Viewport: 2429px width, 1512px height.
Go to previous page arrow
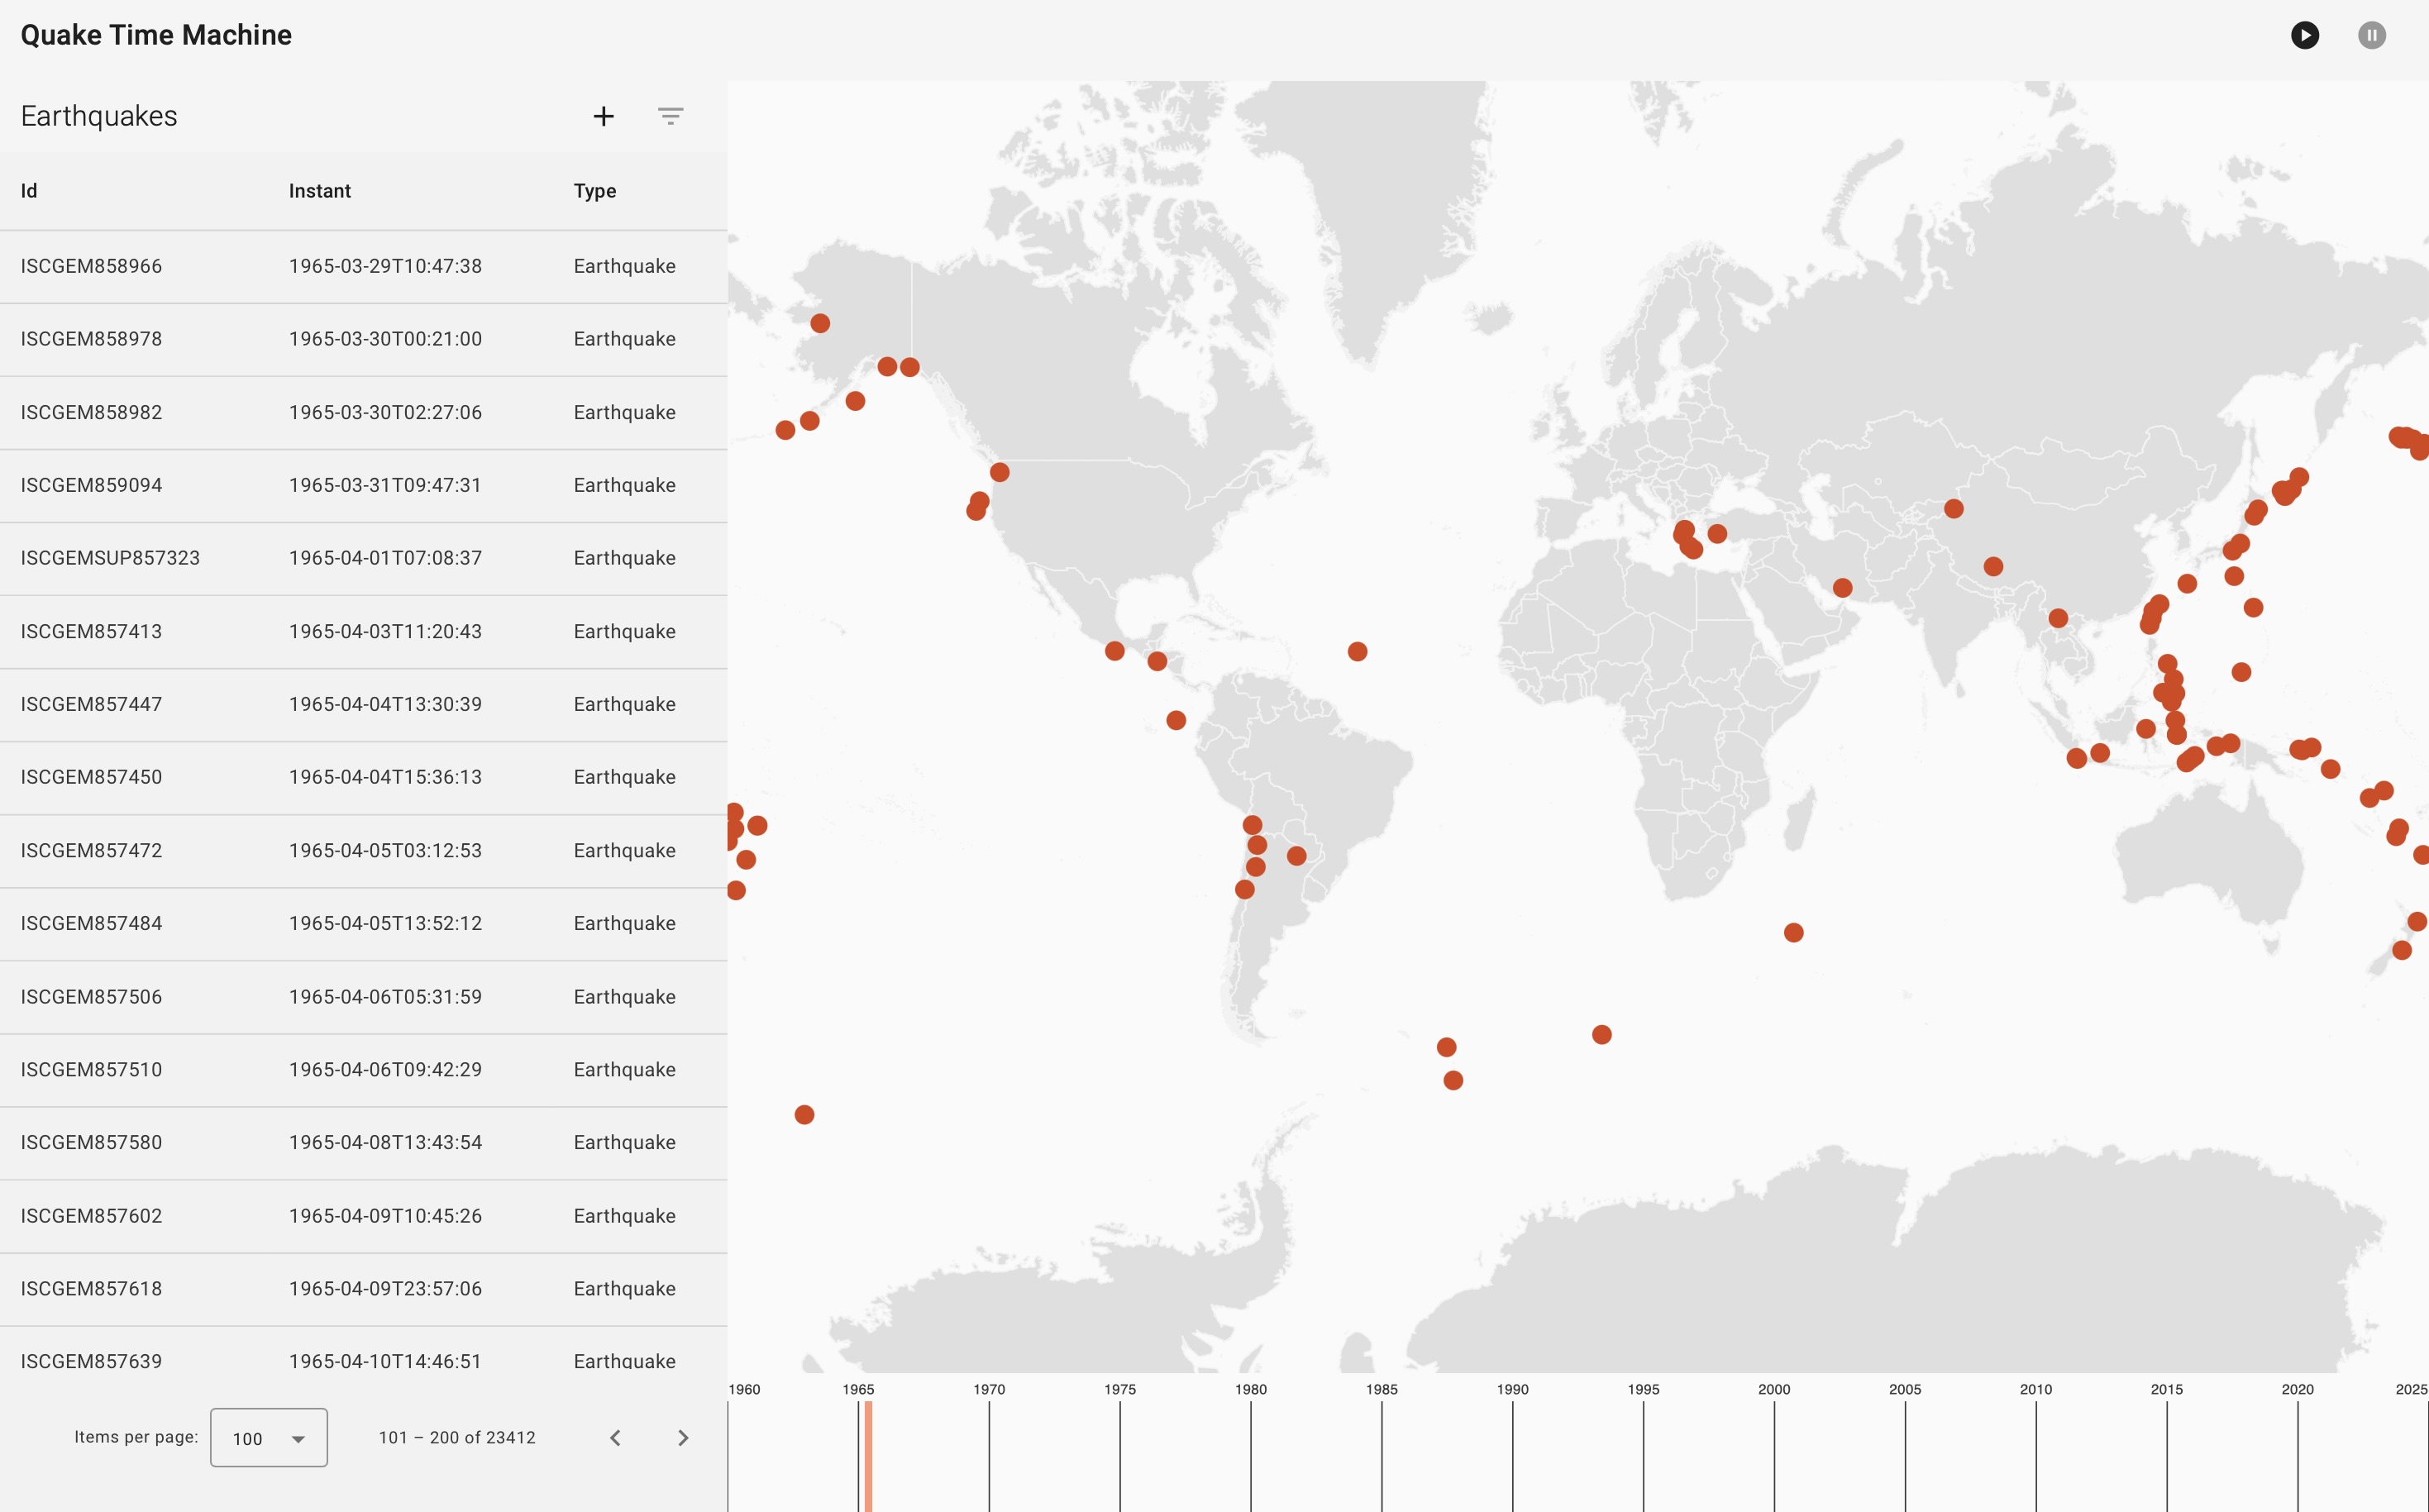coord(615,1437)
